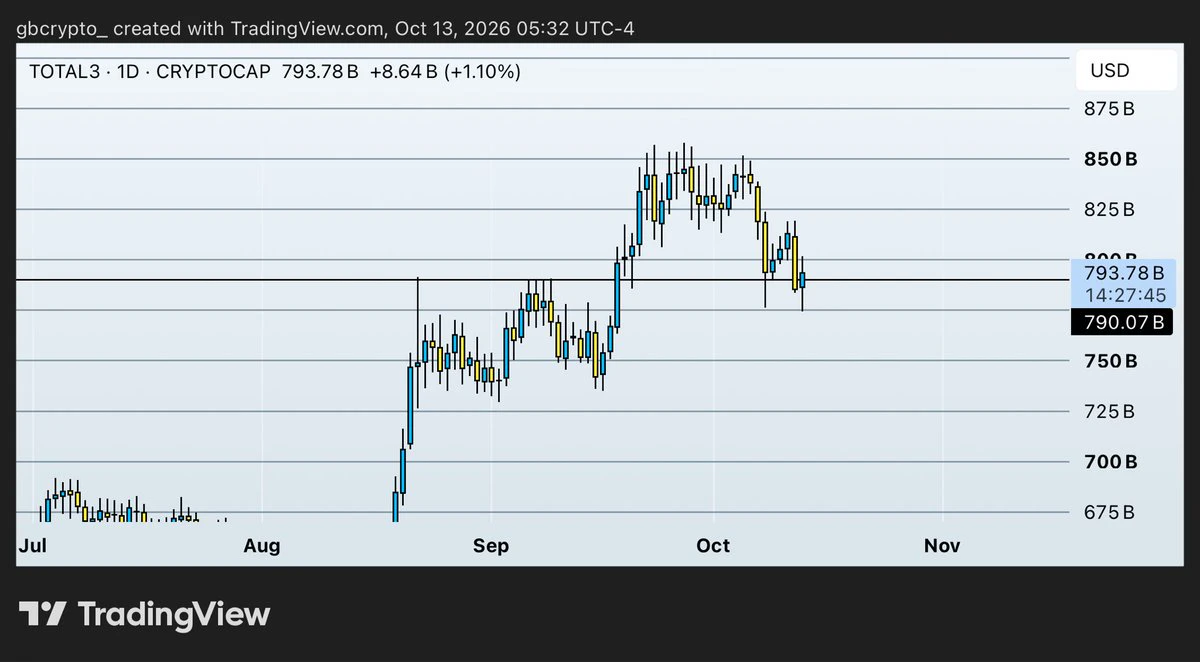
Task: Select the 750 B price axis label
Action: [1111, 361]
